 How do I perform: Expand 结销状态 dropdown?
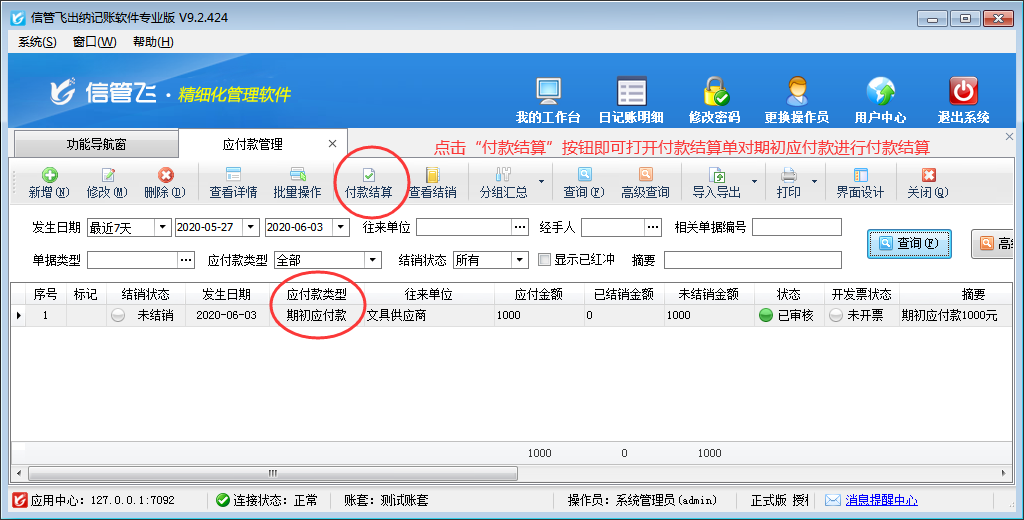tap(520, 260)
